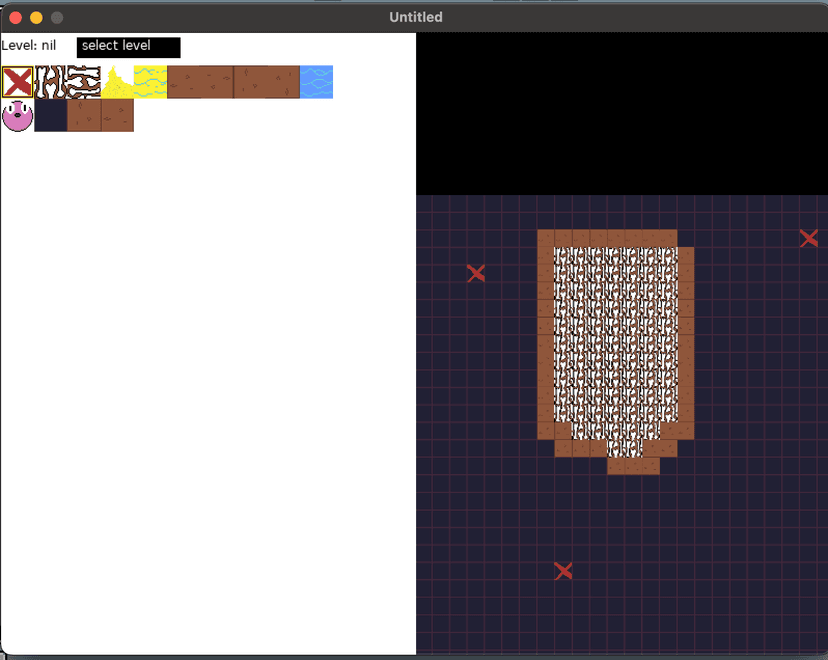
Task: Pick the vertical bones tile in palette
Action: [50, 82]
